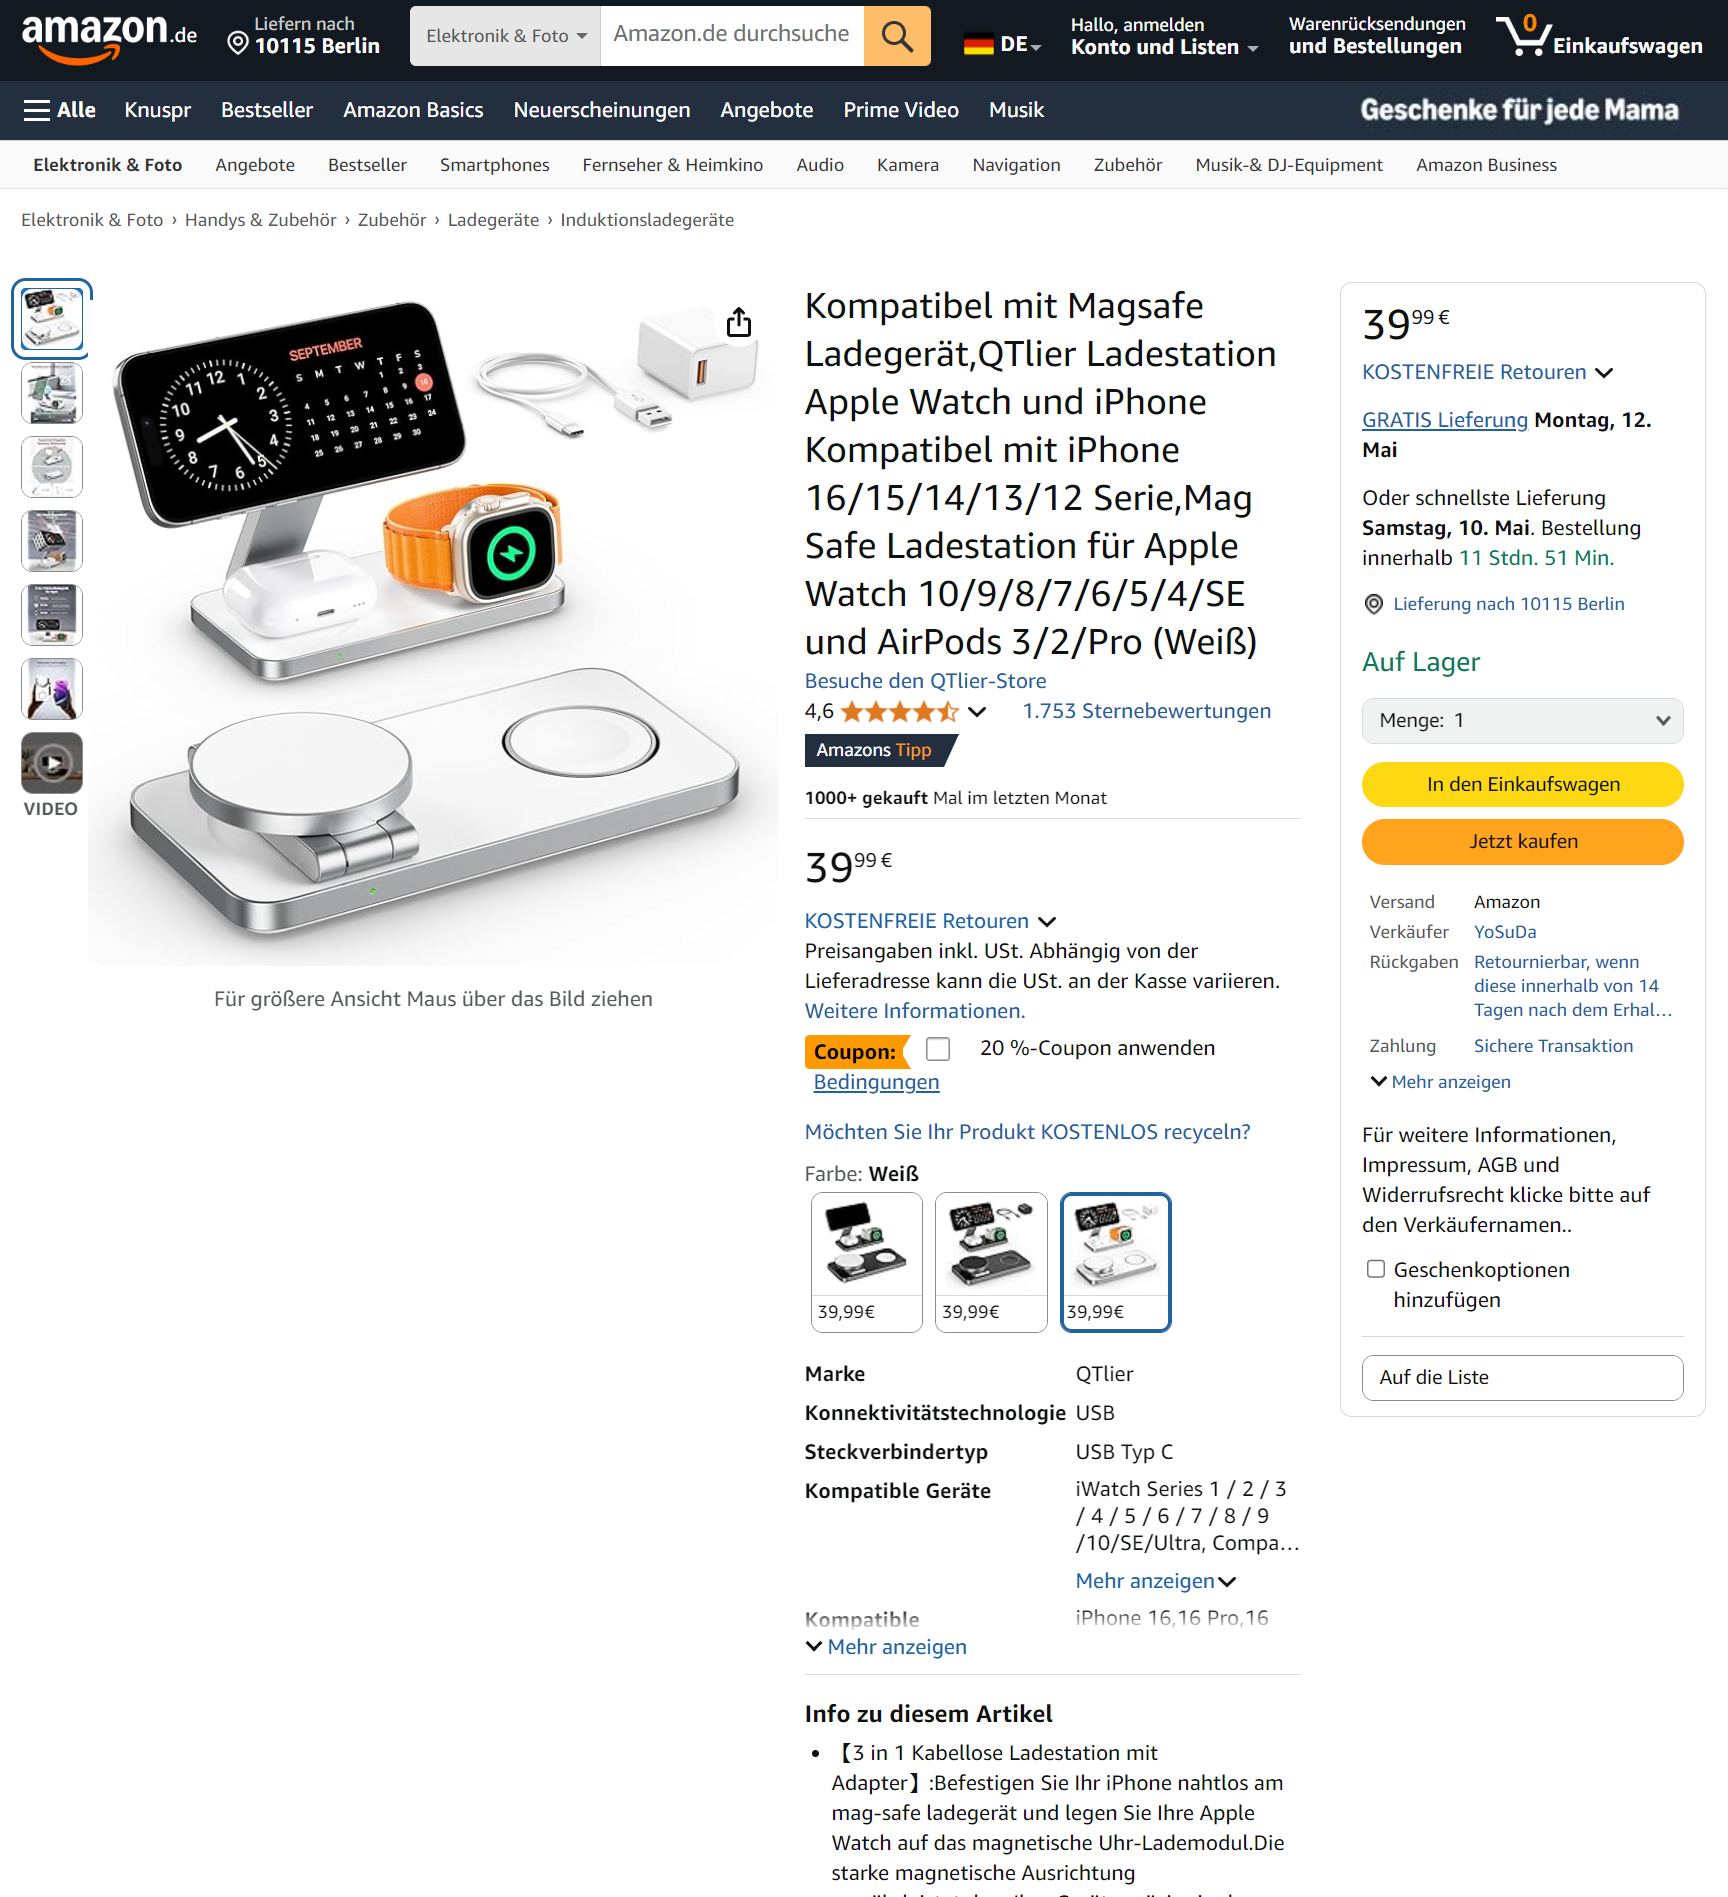The height and width of the screenshot is (1897, 1728).
Task: Open the Elektronik & Foto search category dropdown
Action: (505, 36)
